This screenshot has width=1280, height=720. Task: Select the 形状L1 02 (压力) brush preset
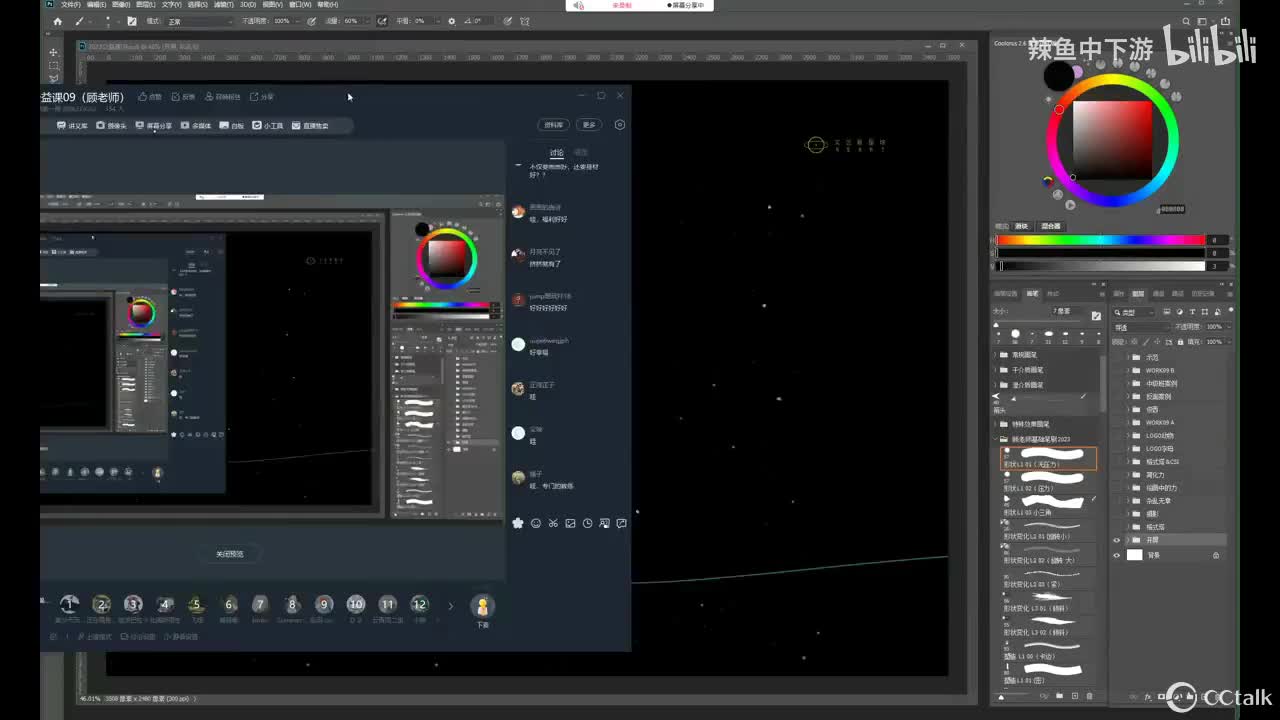tap(1050, 482)
